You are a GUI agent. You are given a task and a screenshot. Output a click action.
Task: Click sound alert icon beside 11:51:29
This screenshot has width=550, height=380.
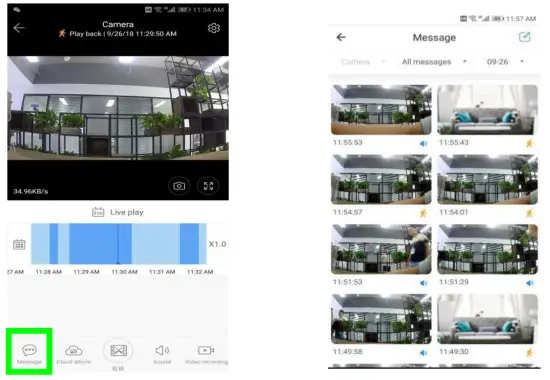(x=530, y=283)
